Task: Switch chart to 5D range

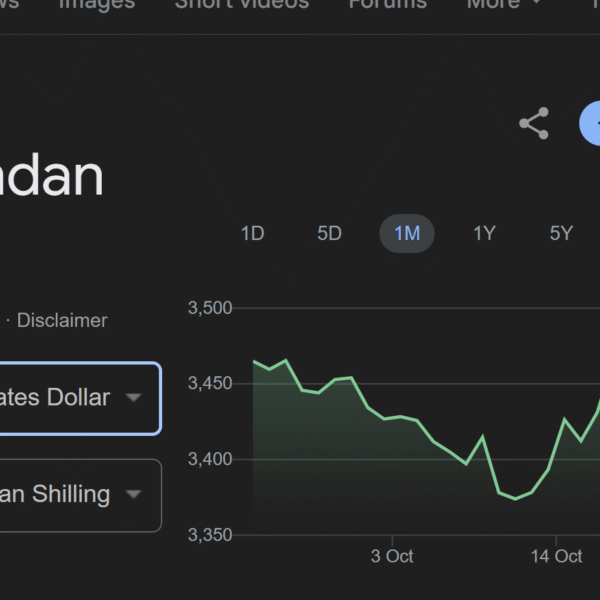Action: click(x=329, y=234)
